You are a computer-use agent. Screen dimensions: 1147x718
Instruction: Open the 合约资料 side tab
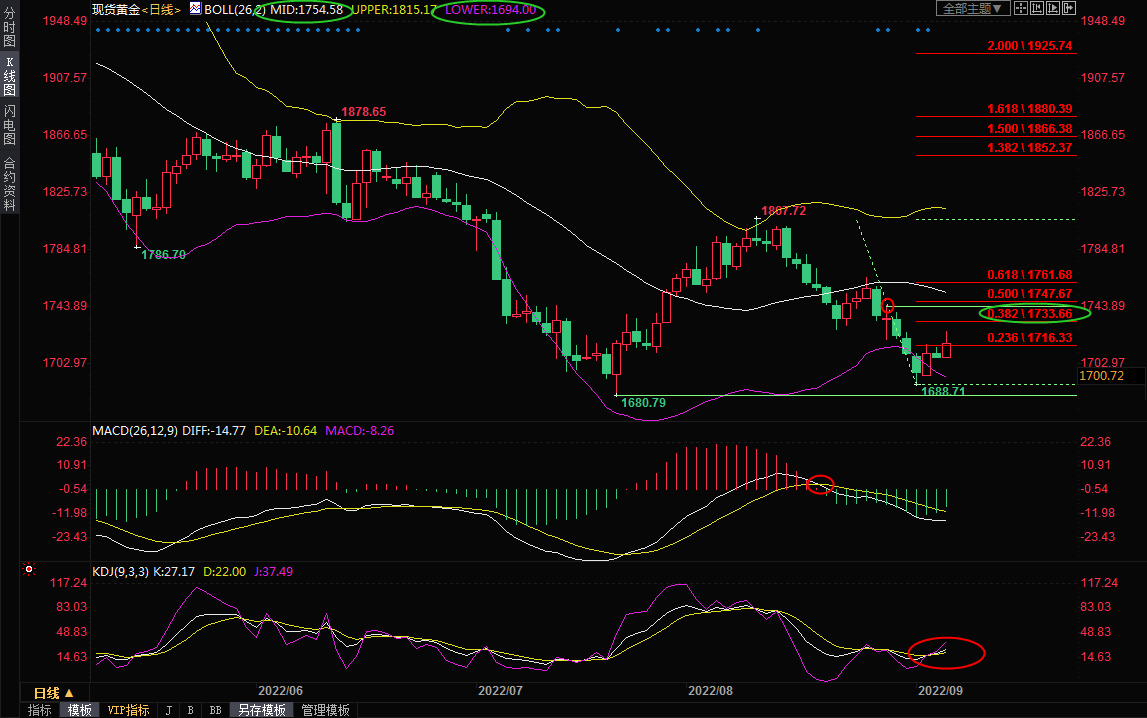click(x=9, y=184)
